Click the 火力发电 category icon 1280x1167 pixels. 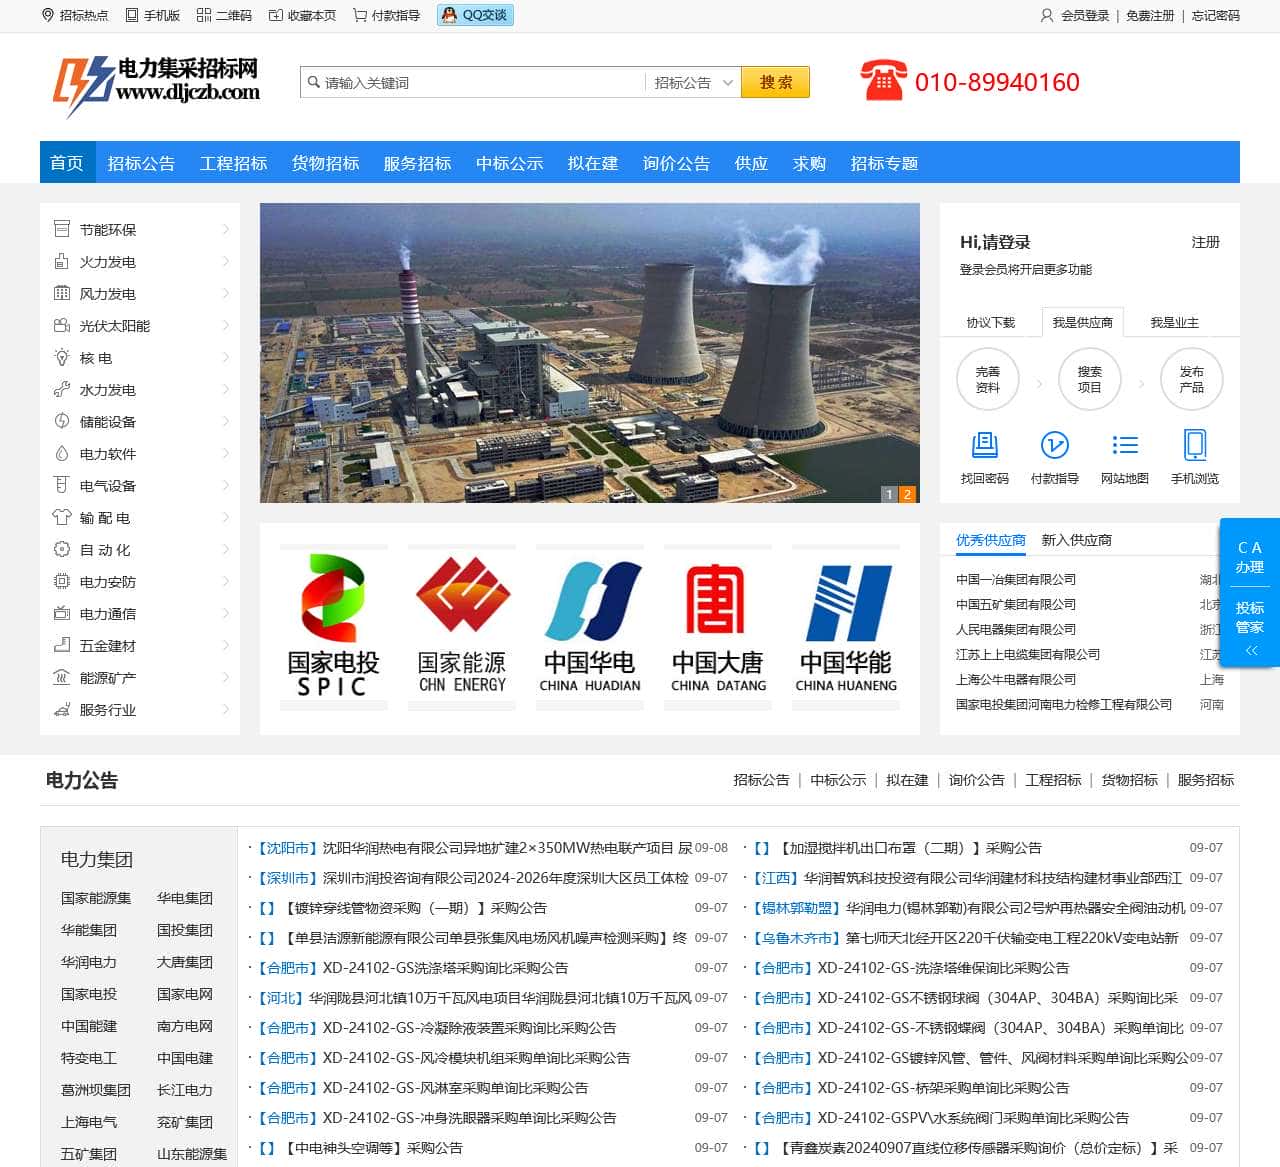(x=61, y=261)
